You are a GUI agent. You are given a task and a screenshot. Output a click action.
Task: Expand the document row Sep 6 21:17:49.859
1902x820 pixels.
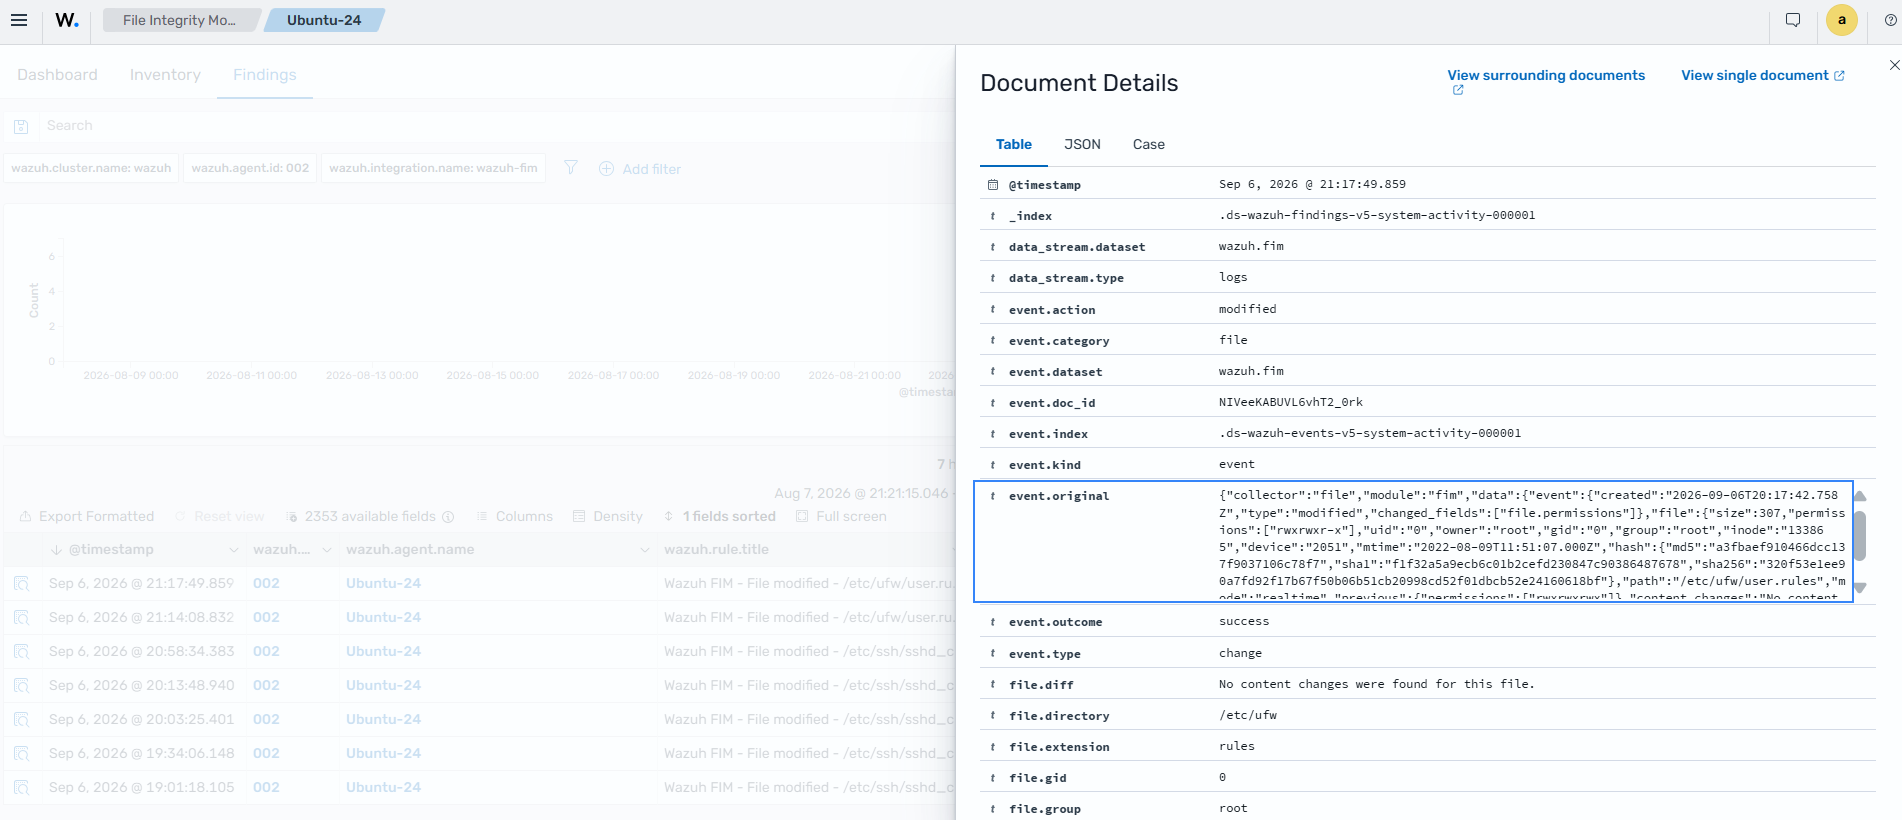(x=21, y=583)
